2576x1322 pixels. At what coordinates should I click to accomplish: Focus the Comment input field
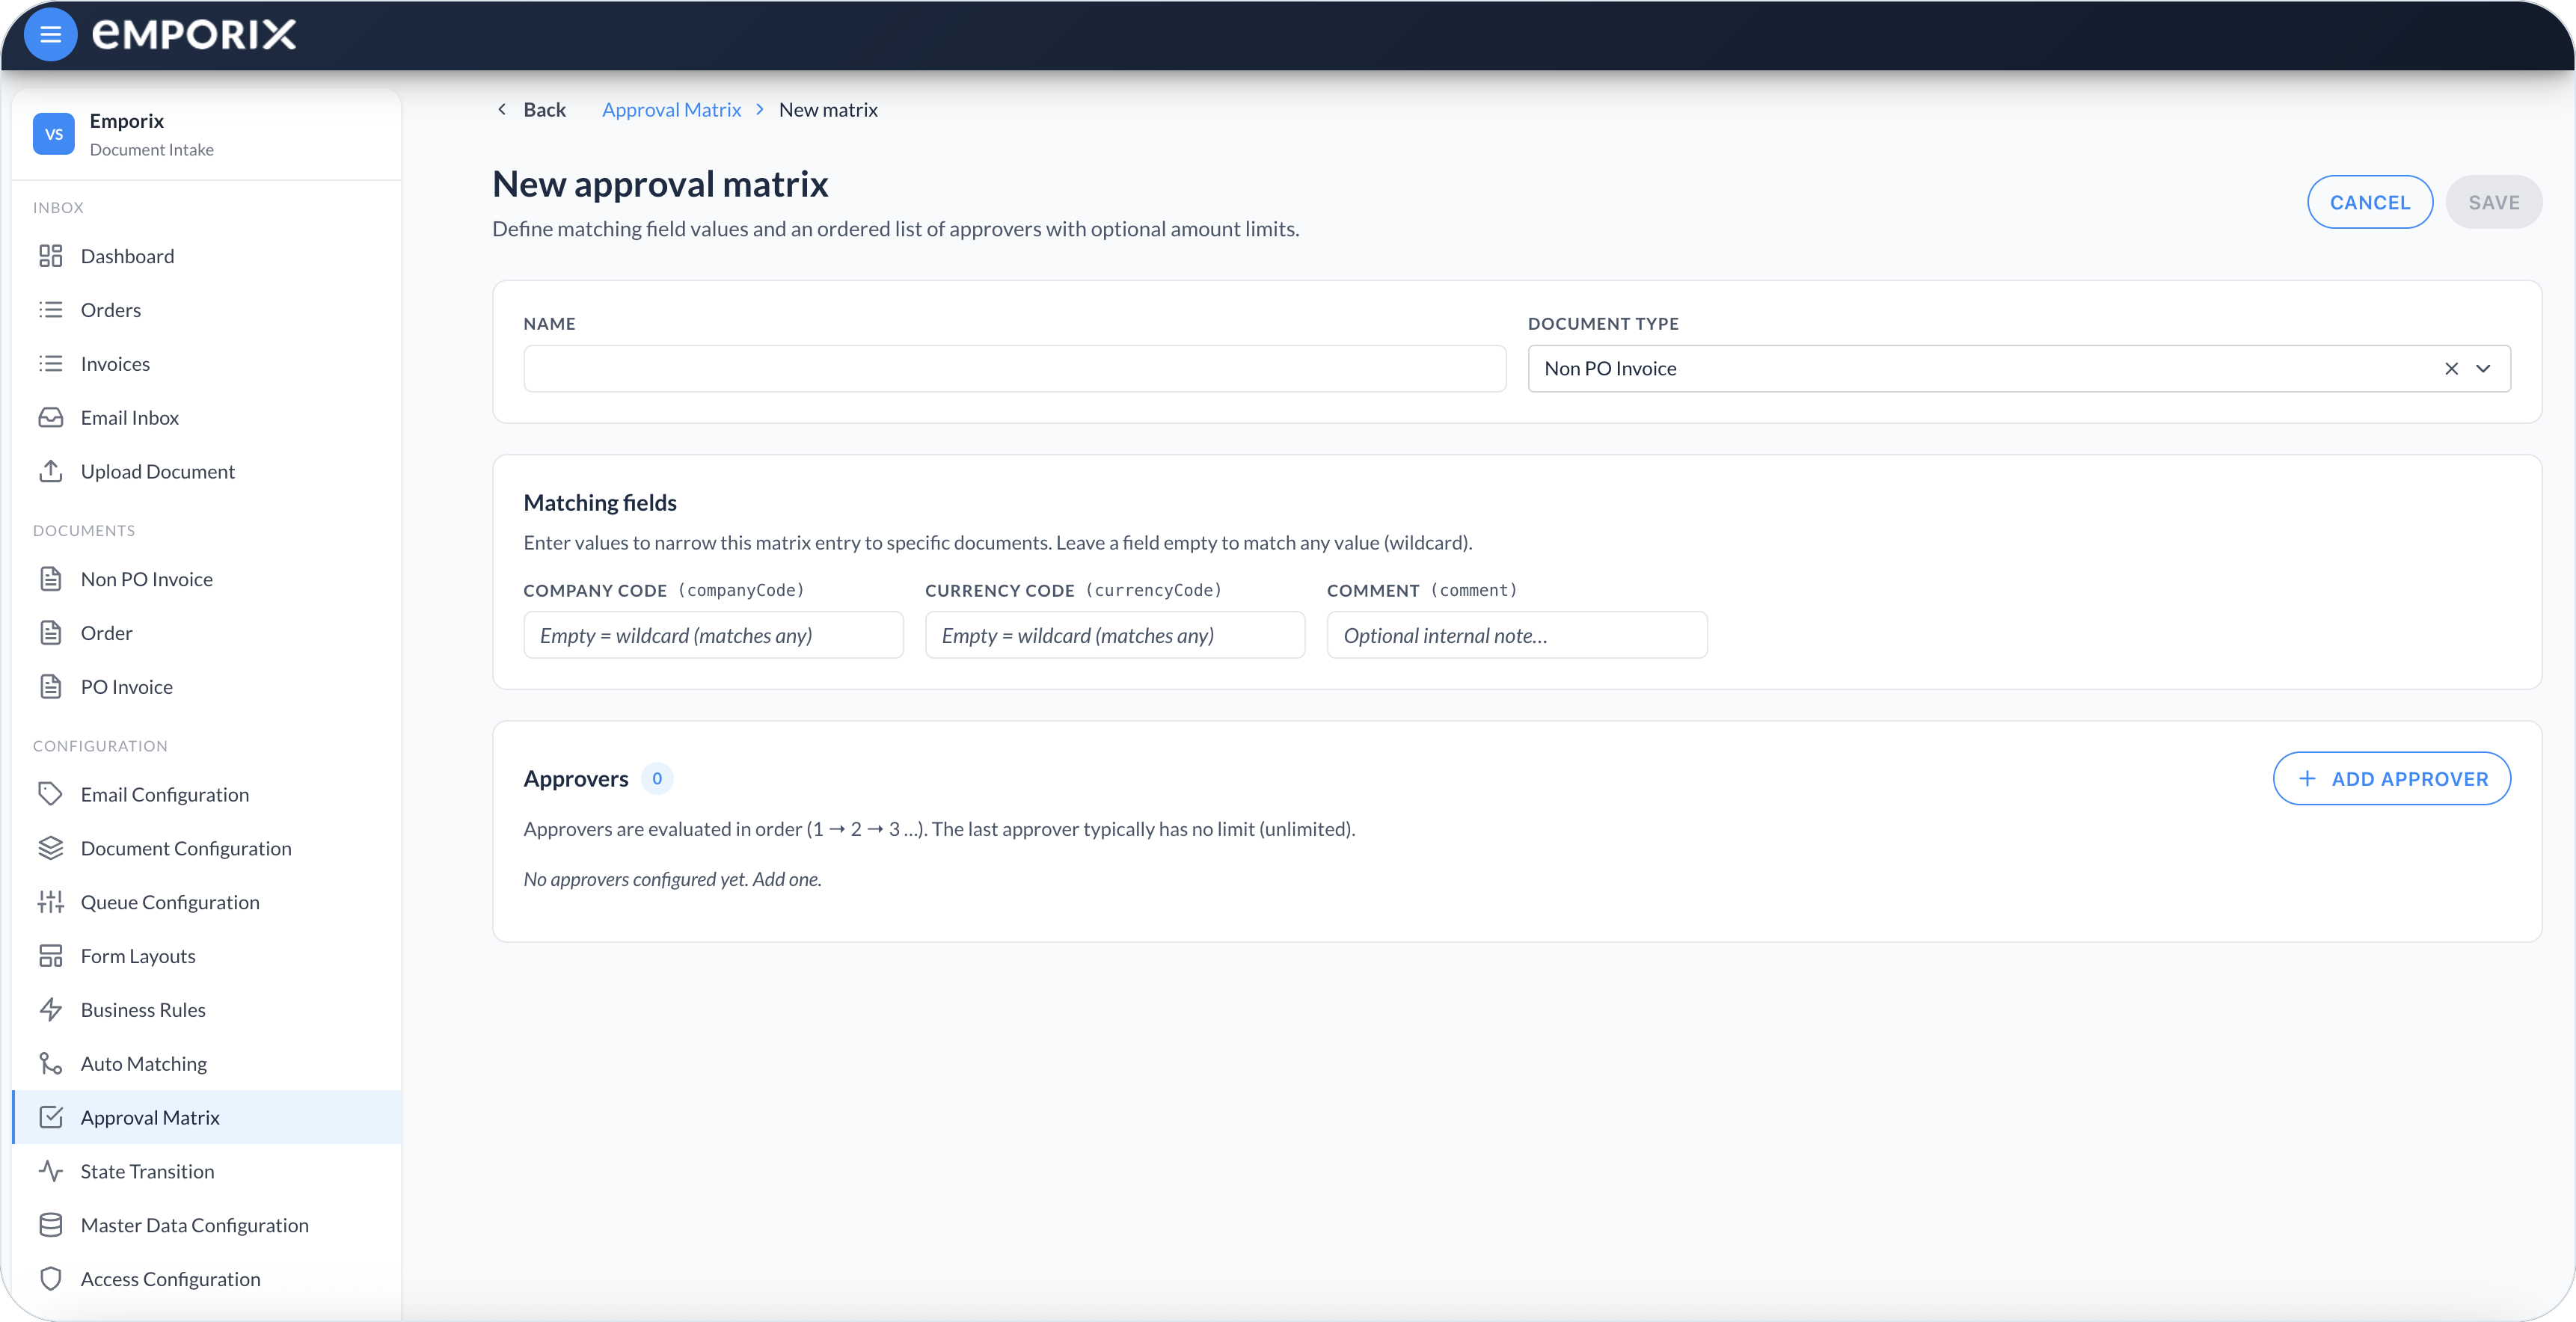pos(1517,635)
